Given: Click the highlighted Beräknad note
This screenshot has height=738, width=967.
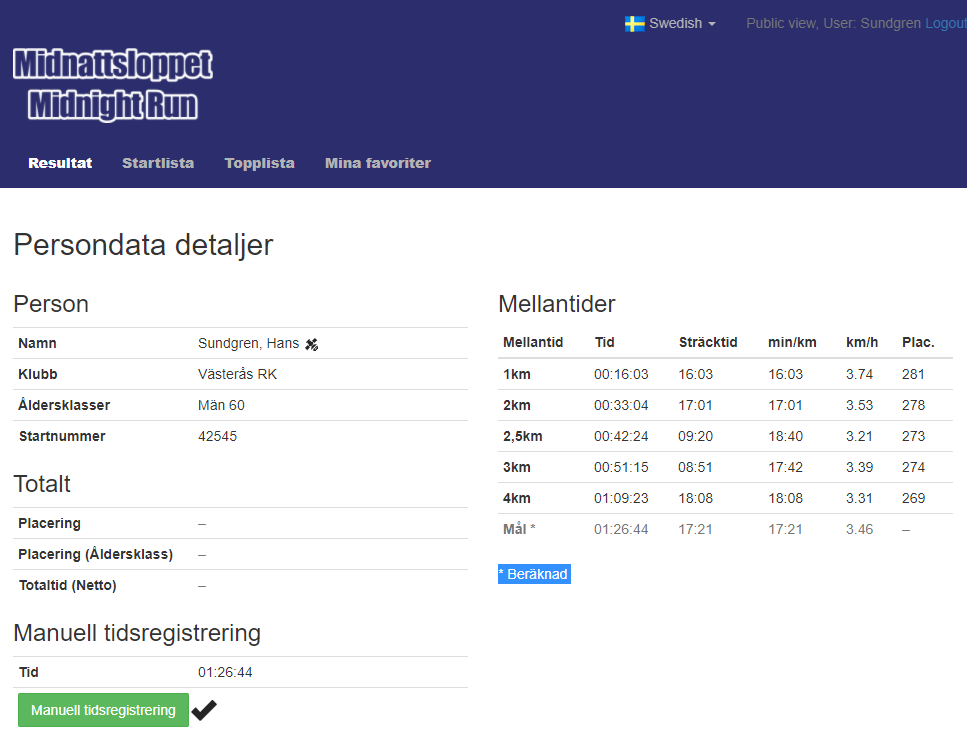Looking at the screenshot, I should 534,574.
